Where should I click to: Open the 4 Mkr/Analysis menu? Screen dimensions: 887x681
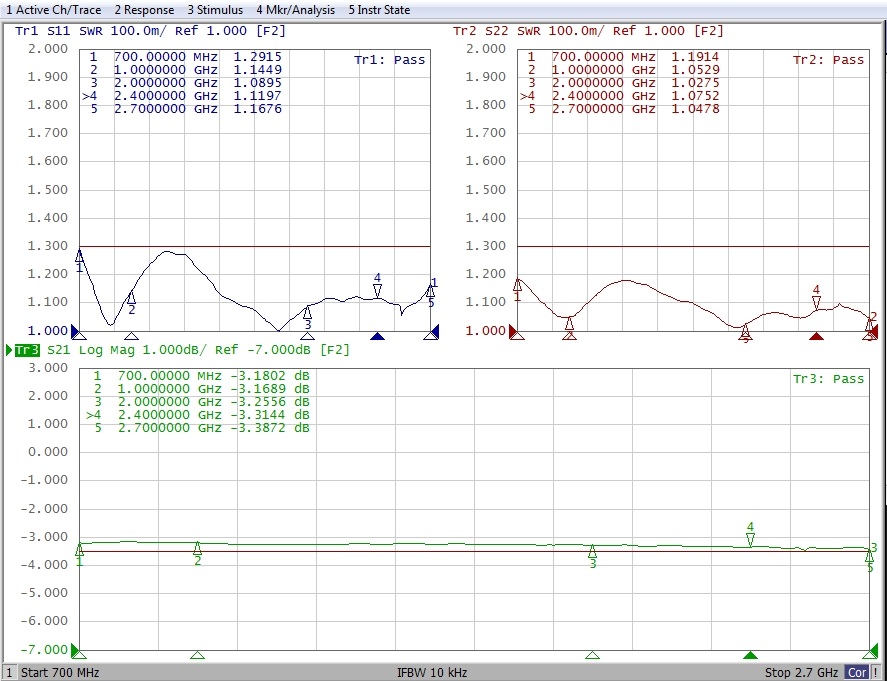[x=295, y=10]
